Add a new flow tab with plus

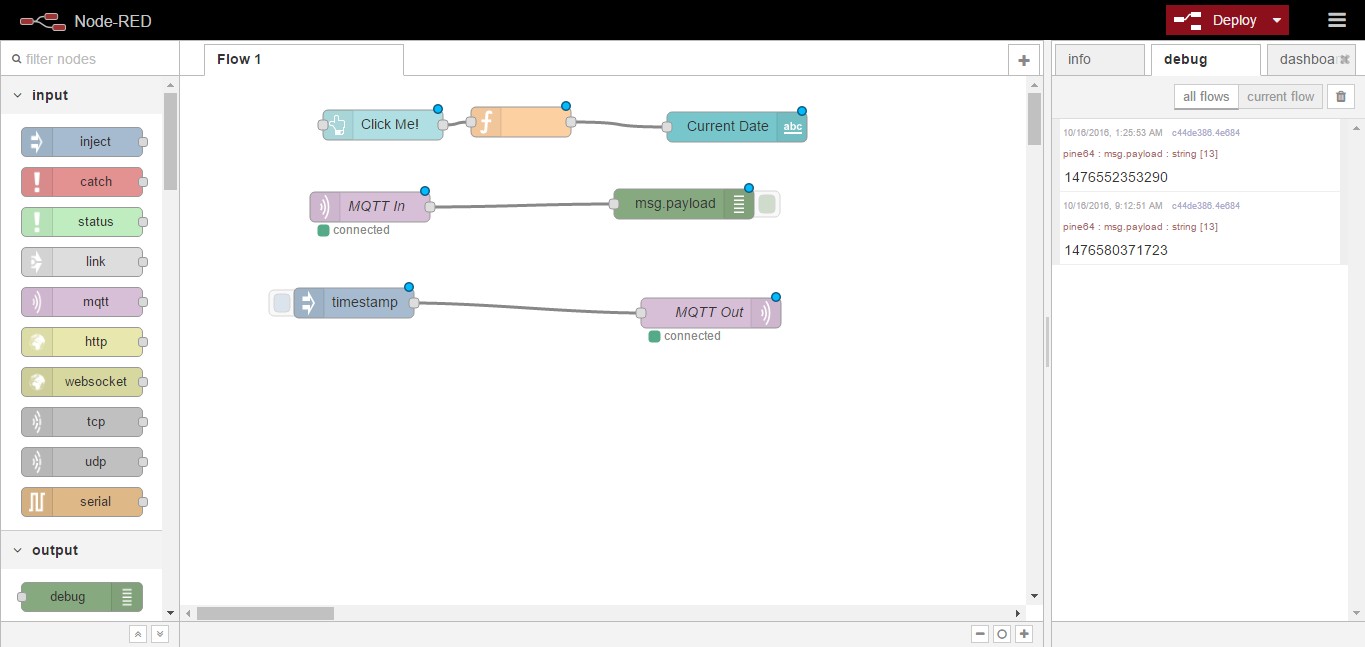point(1023,60)
